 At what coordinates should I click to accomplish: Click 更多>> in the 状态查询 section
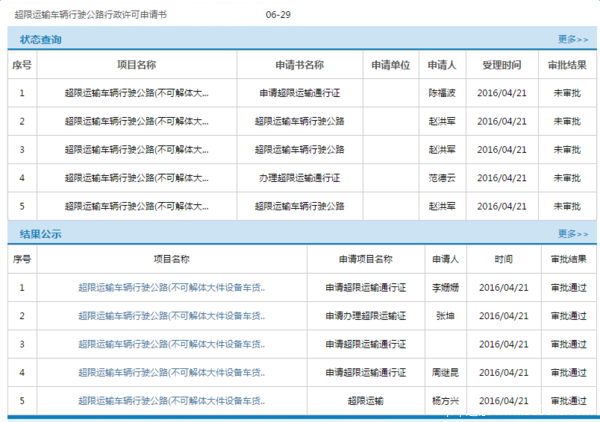point(573,40)
